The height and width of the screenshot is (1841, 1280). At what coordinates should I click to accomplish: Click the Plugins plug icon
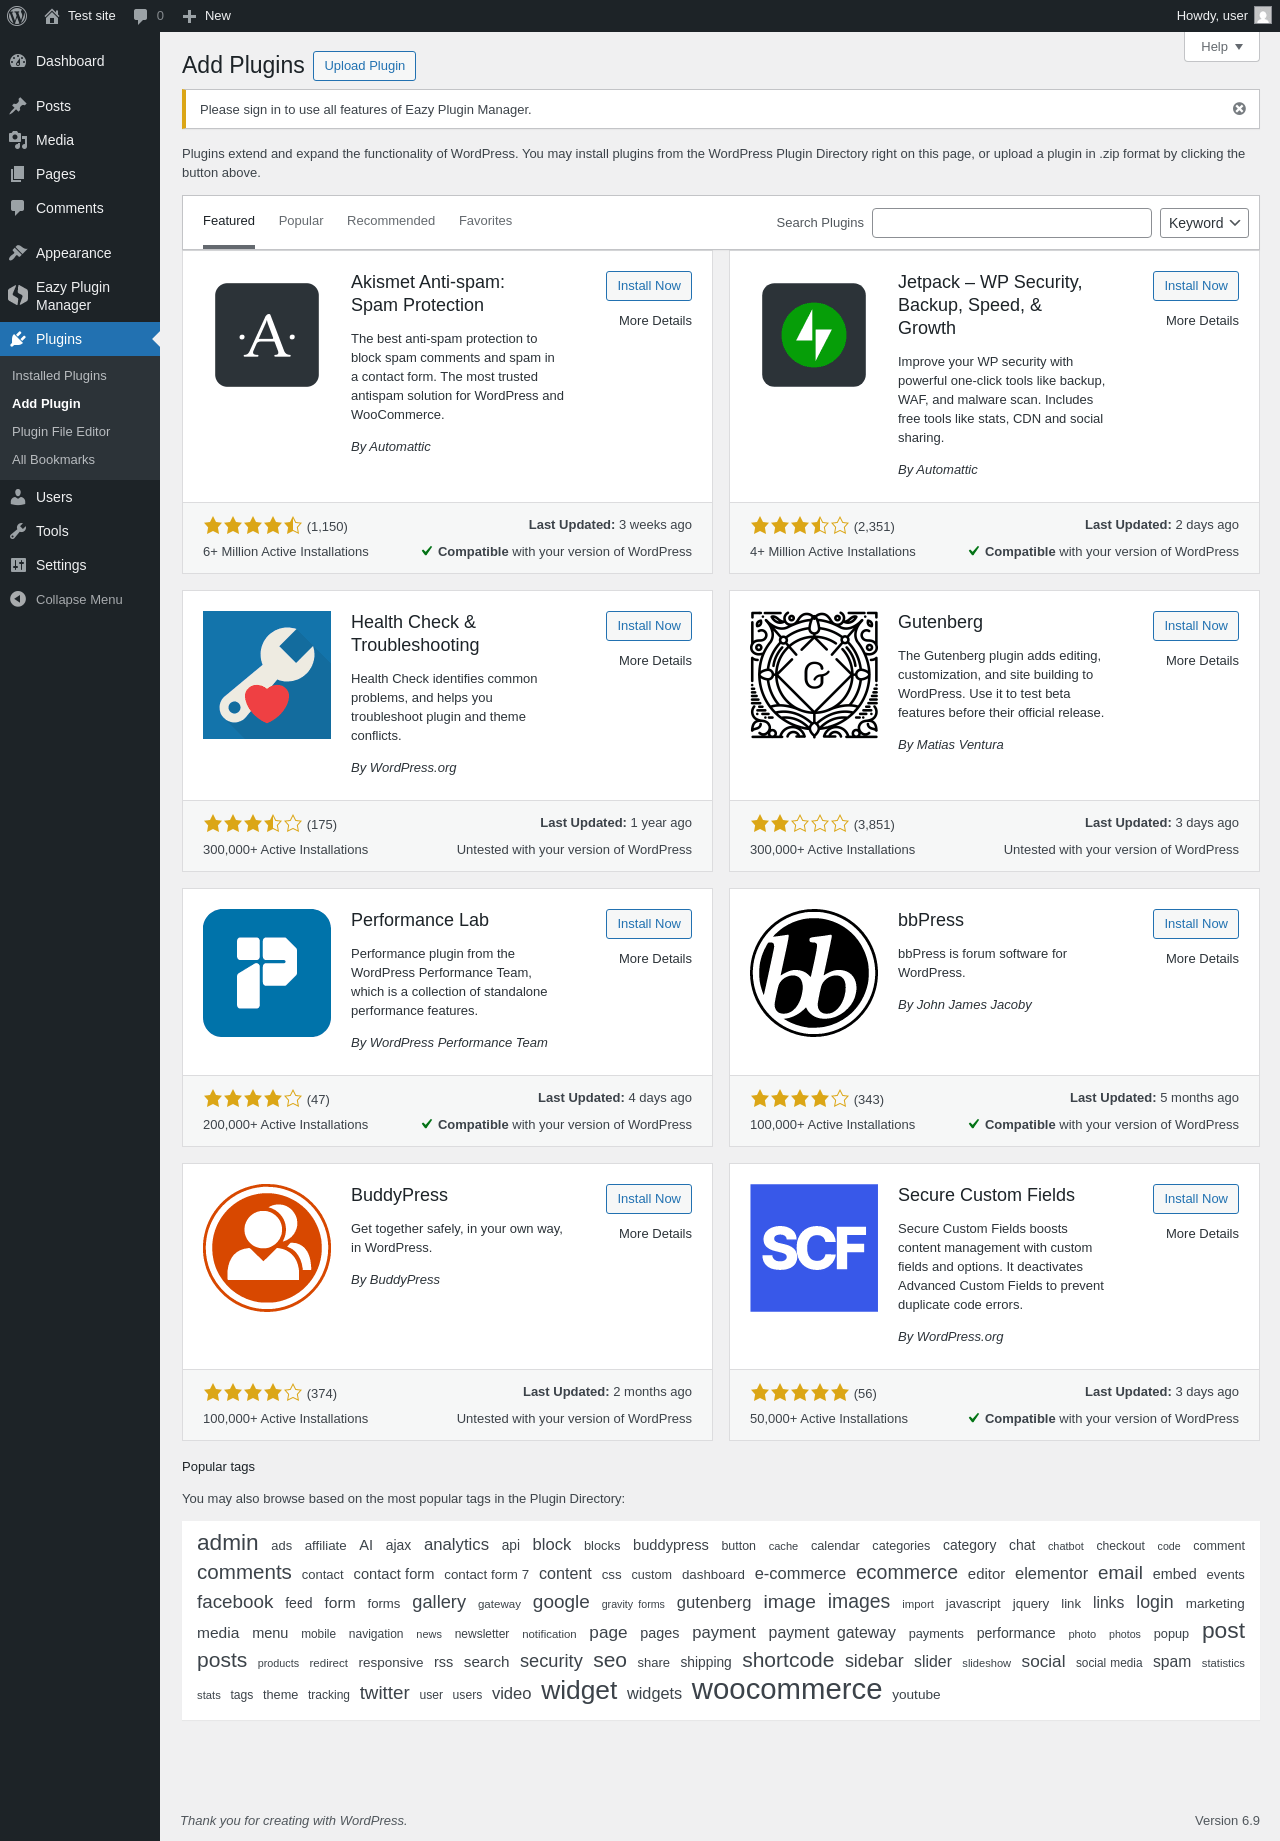click(18, 339)
